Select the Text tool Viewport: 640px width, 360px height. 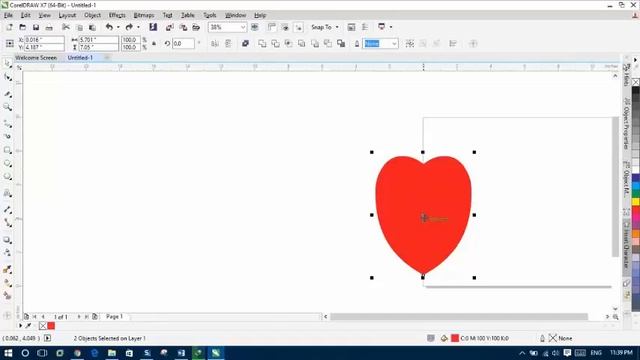pyautogui.click(x=8, y=193)
